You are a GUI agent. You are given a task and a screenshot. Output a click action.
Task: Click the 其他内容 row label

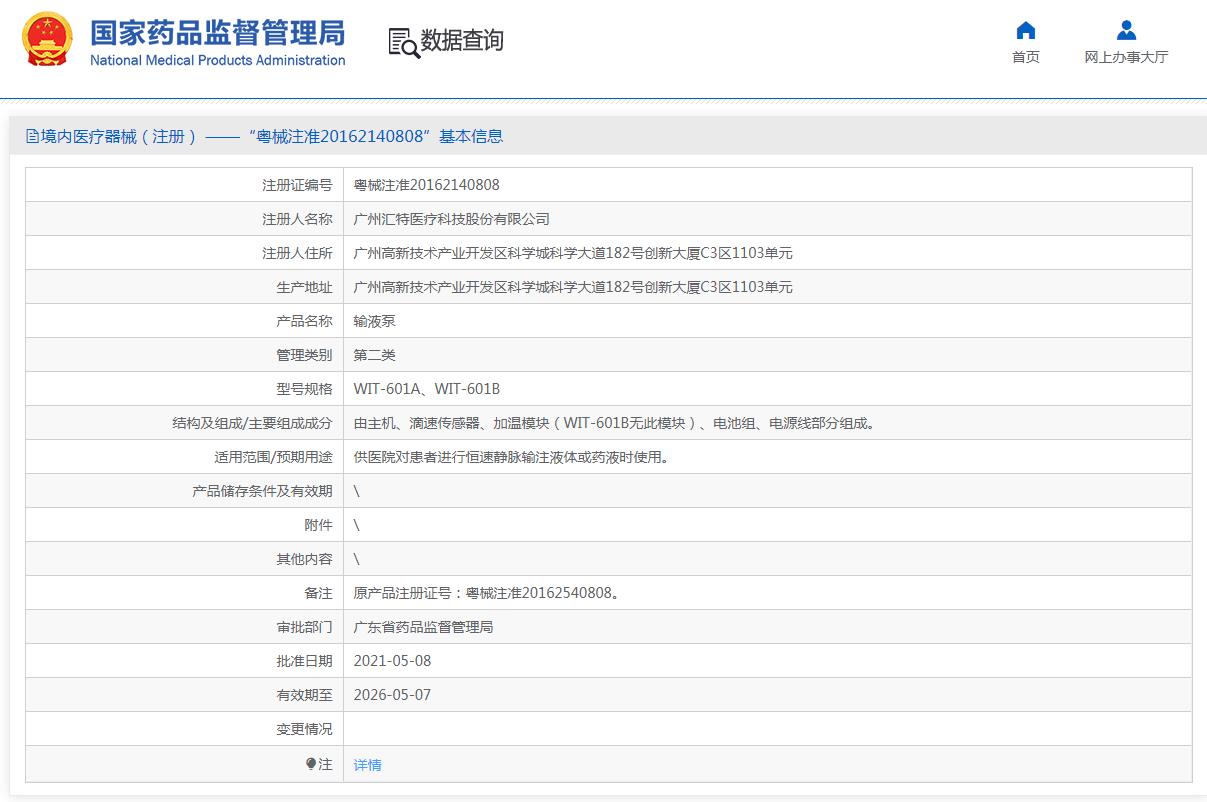[x=304, y=559]
